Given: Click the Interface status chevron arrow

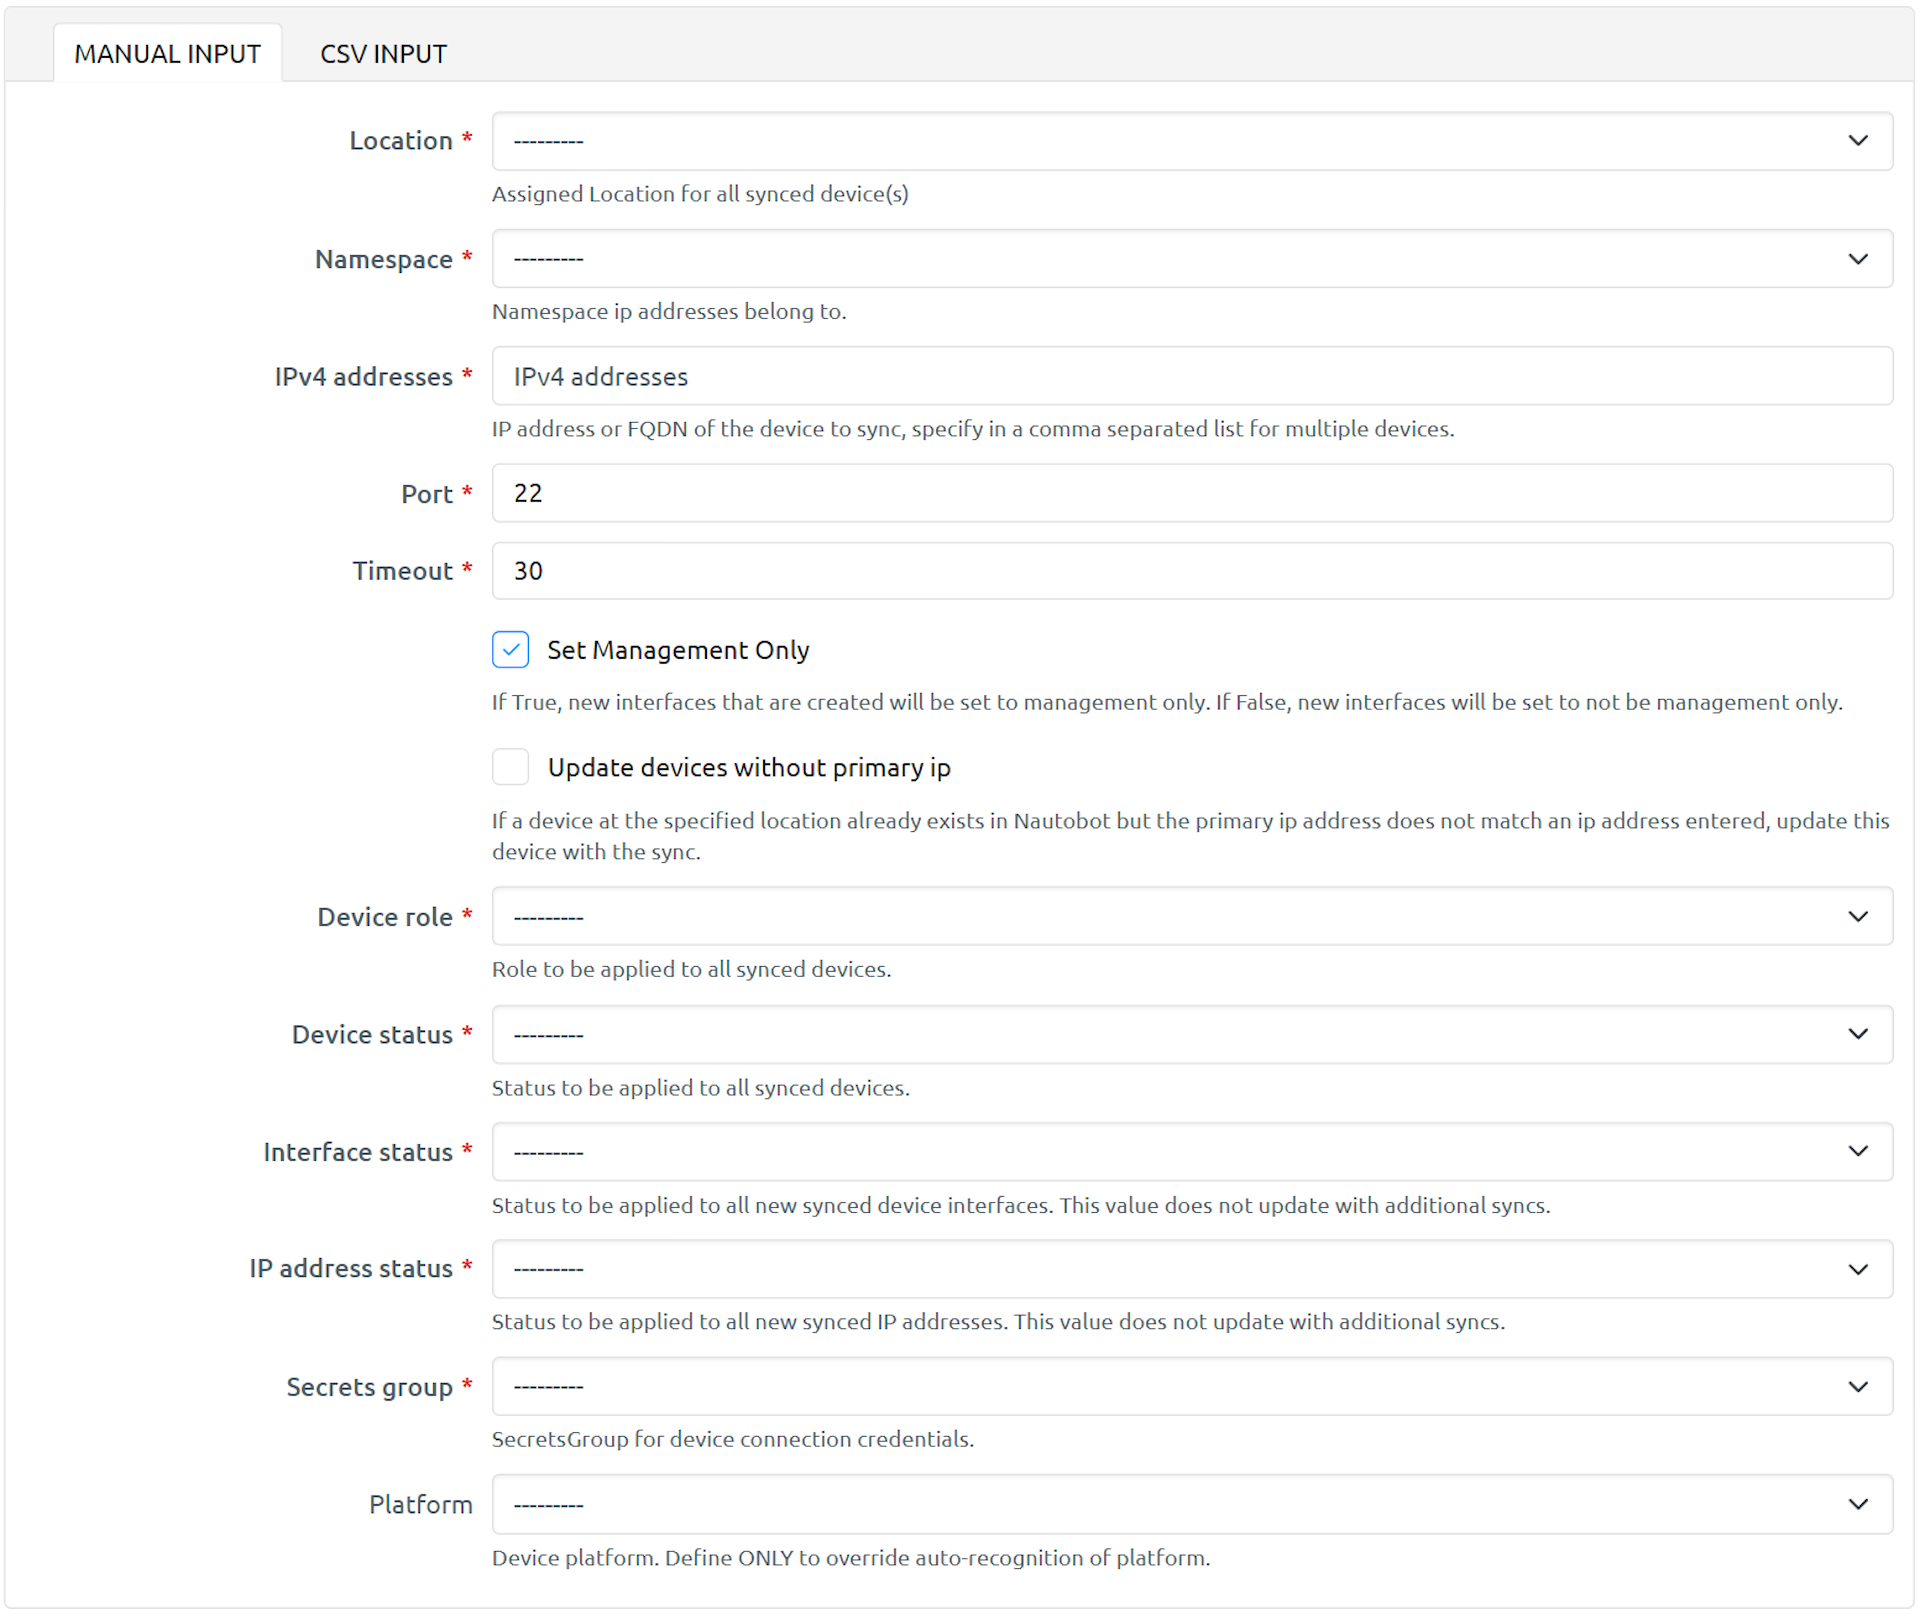Looking at the screenshot, I should tap(1857, 1152).
